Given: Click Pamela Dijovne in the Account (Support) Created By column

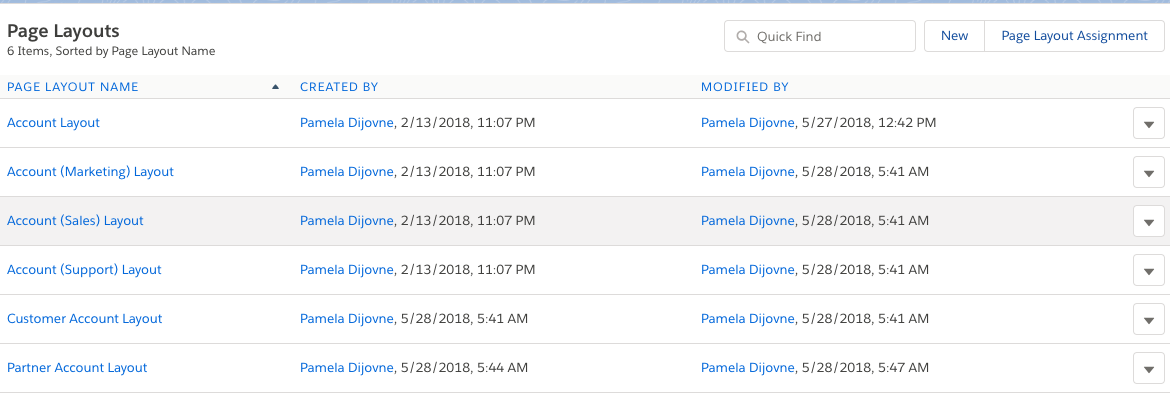Looking at the screenshot, I should (x=347, y=270).
